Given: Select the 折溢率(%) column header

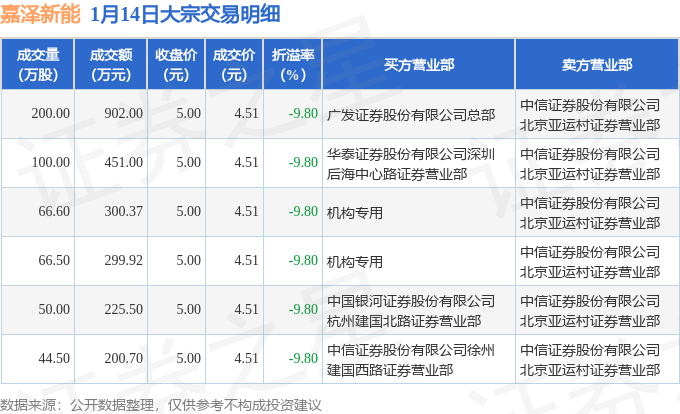Looking at the screenshot, I should (293, 65).
